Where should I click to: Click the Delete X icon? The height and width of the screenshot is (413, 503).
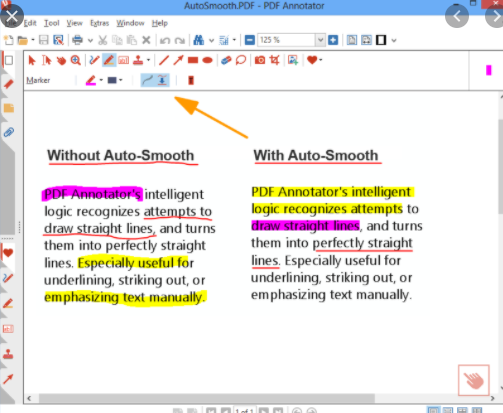click(x=146, y=40)
